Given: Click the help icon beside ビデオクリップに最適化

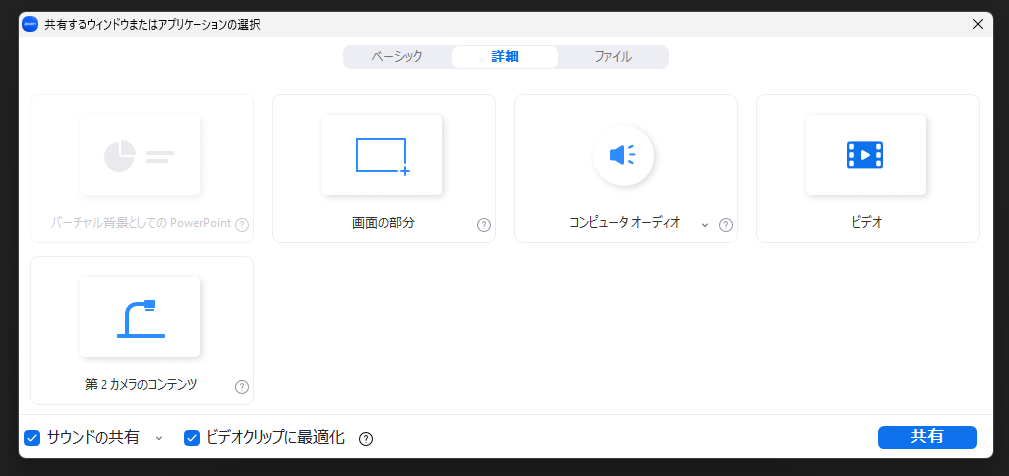Looking at the screenshot, I should pyautogui.click(x=366, y=438).
